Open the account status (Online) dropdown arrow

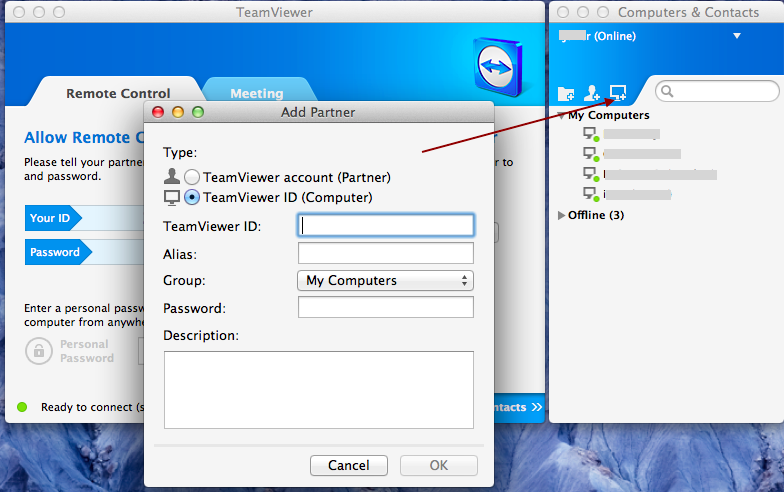click(x=736, y=36)
